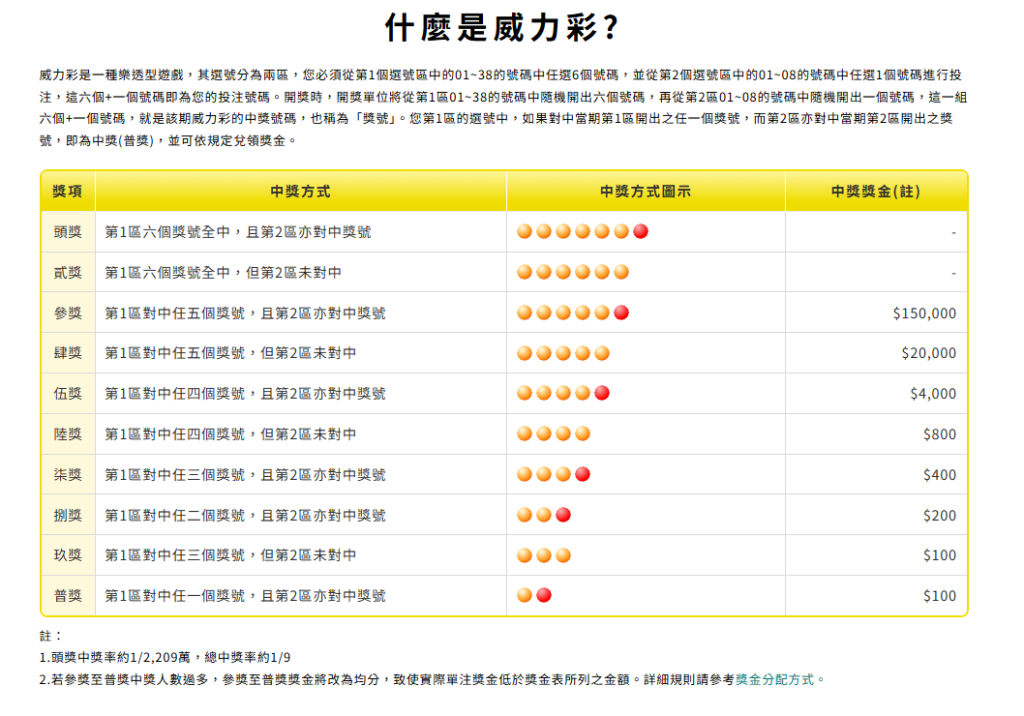The image size is (1024, 716).
Task: Click the red ball in the 捌獎 row
Action: pyautogui.click(x=563, y=515)
